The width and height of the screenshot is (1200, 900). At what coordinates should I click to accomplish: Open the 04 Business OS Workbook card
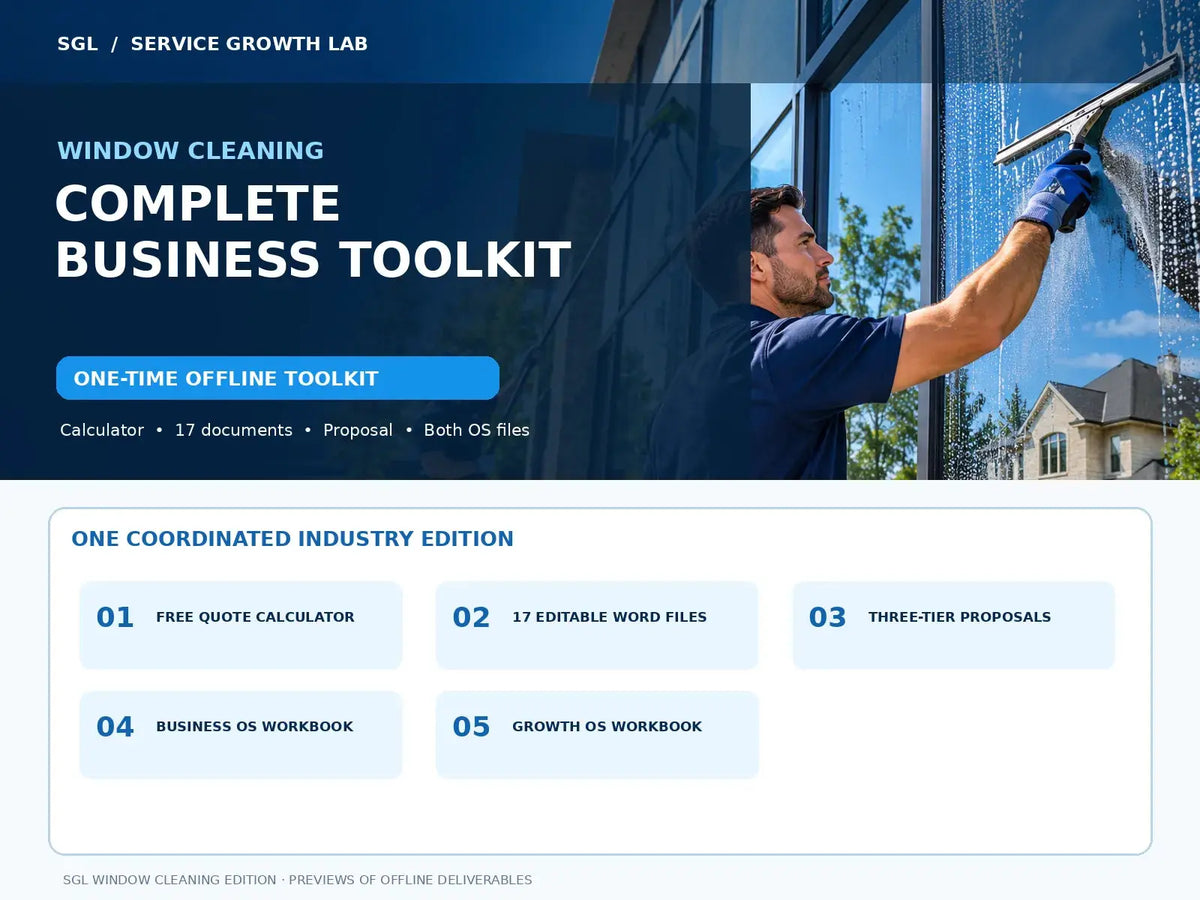point(241,734)
